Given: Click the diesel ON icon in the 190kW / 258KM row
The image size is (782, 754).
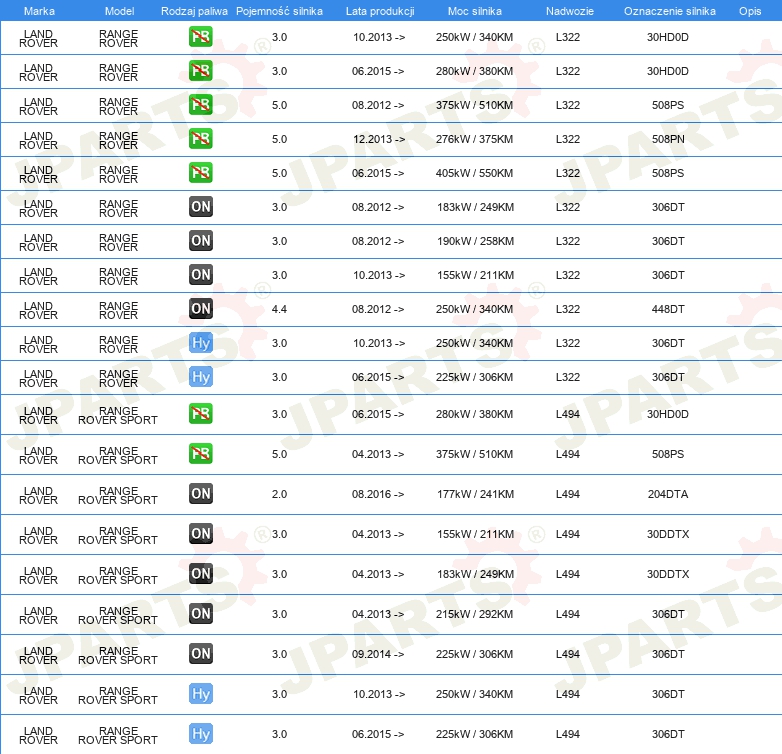Looking at the screenshot, I should pos(200,240).
